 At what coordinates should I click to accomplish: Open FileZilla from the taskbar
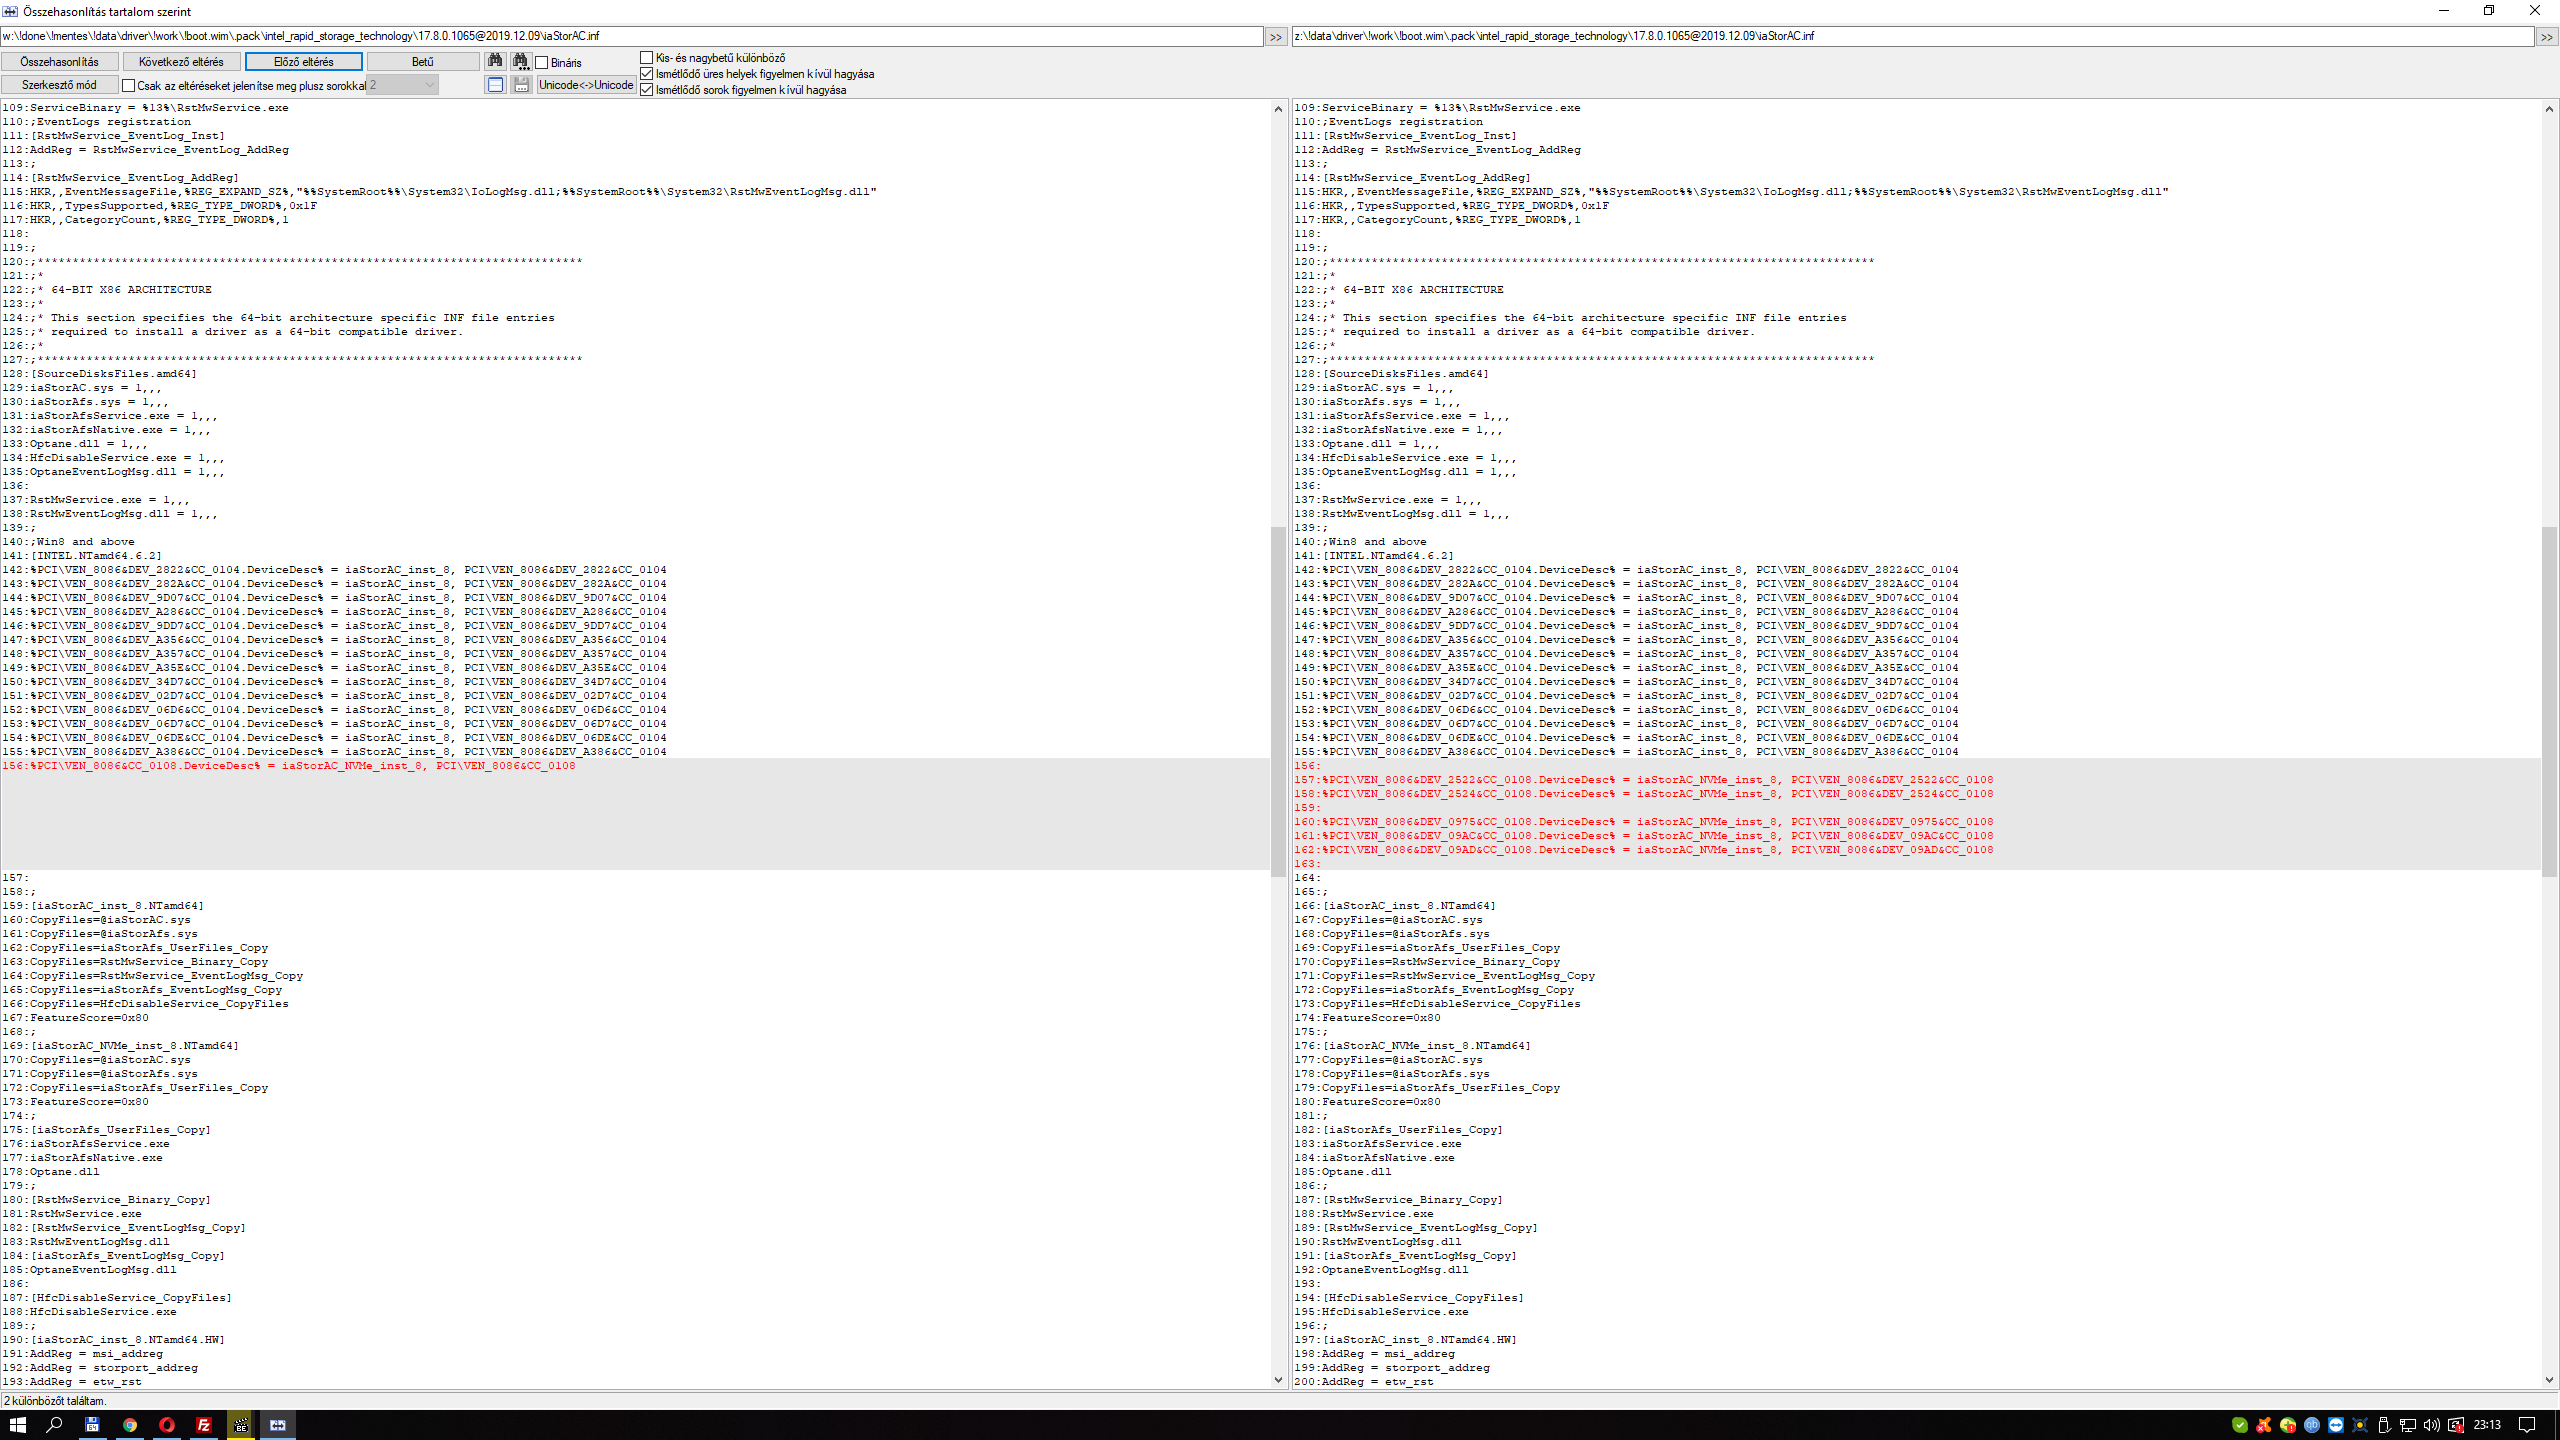[204, 1425]
